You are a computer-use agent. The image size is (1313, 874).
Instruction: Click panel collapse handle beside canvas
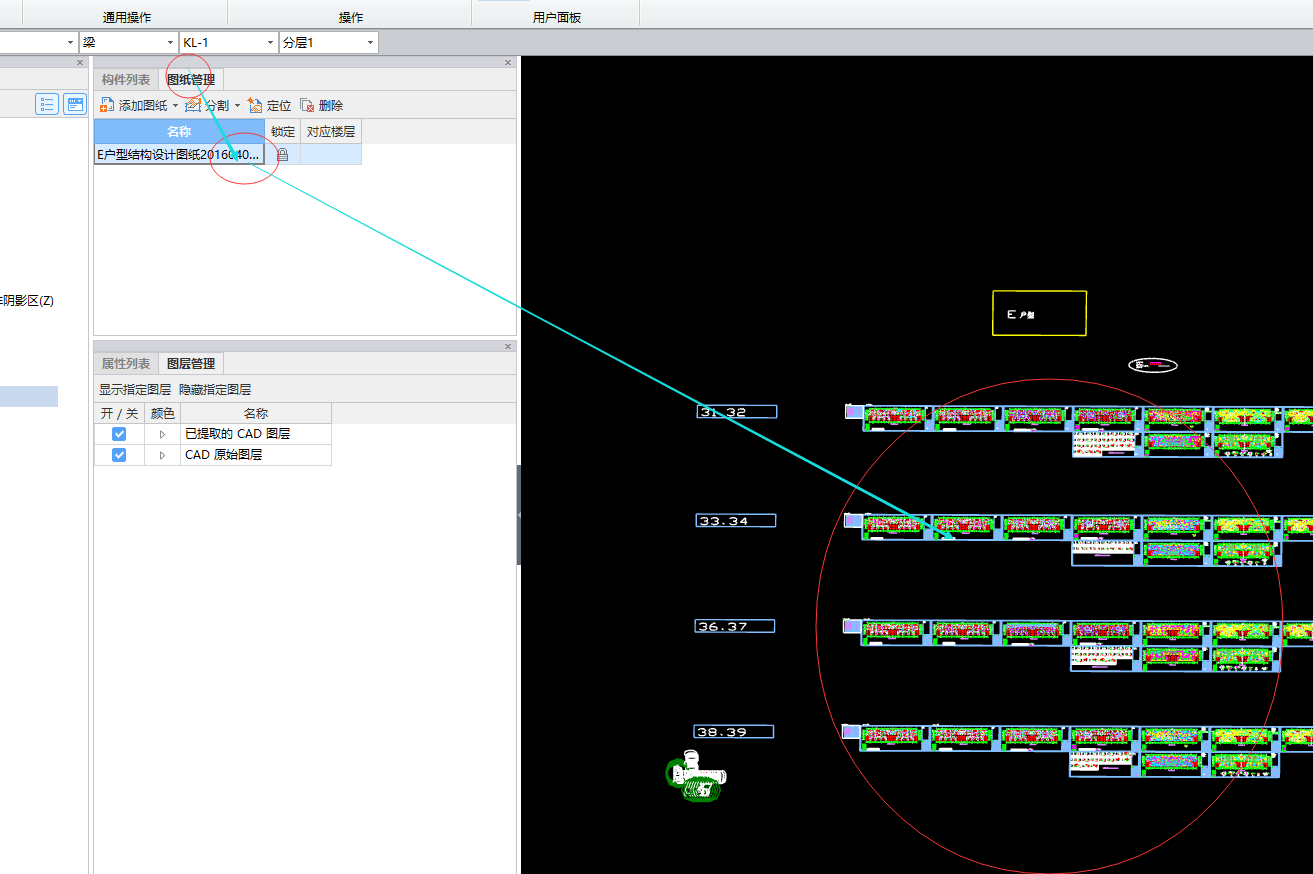click(x=518, y=515)
